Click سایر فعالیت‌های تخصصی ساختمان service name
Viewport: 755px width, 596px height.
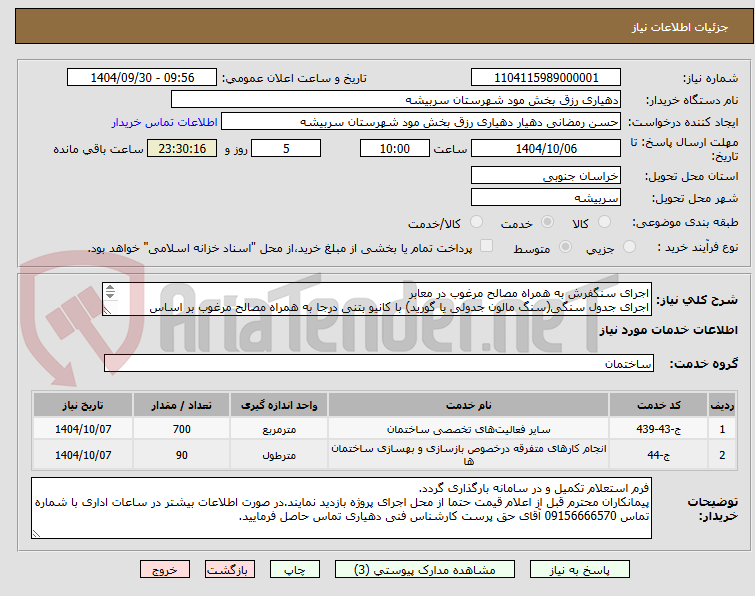click(469, 429)
